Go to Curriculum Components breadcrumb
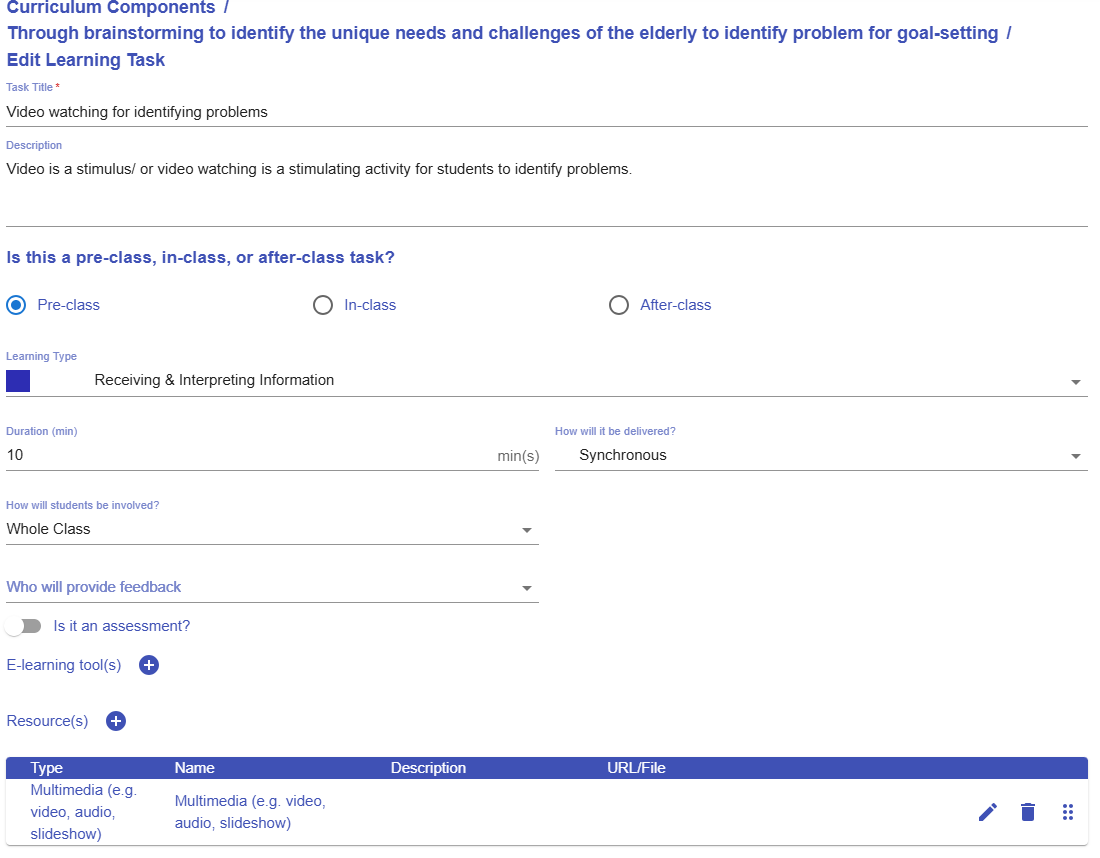The image size is (1100, 858). click(110, 8)
